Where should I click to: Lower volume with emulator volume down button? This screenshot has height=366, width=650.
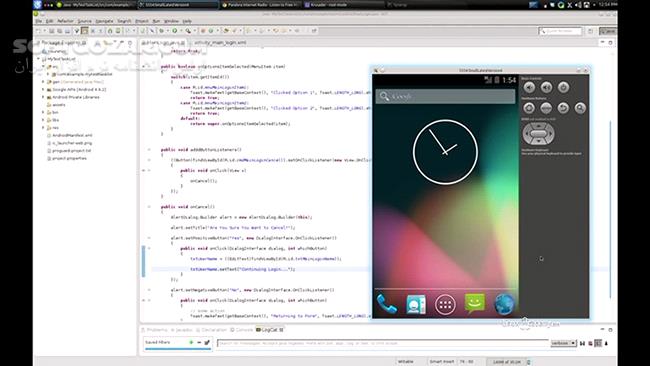[529, 87]
